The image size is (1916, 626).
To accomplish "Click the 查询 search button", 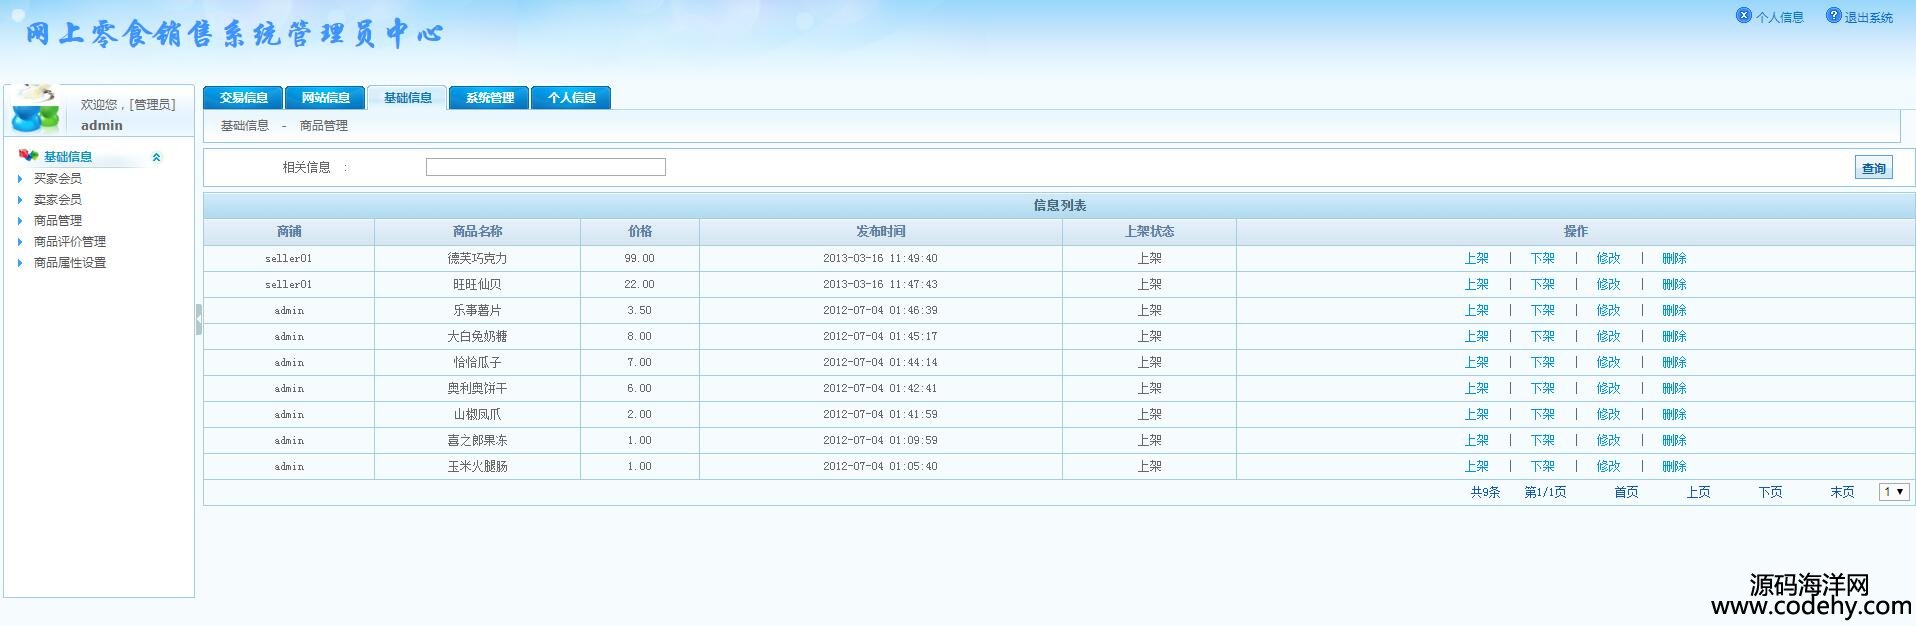I will click(1874, 169).
